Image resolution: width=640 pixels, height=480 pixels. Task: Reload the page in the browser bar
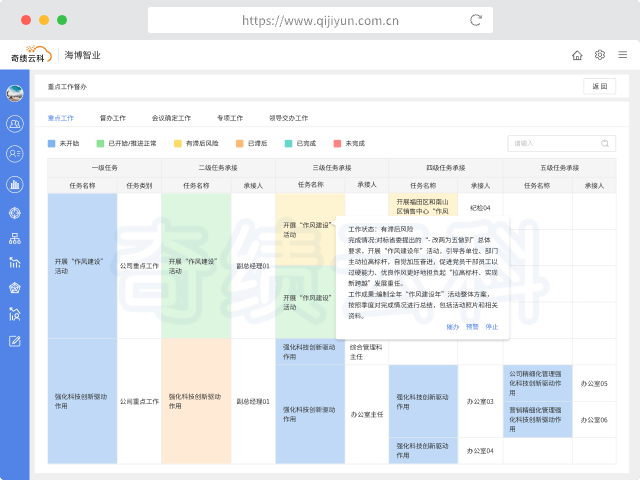[x=476, y=19]
